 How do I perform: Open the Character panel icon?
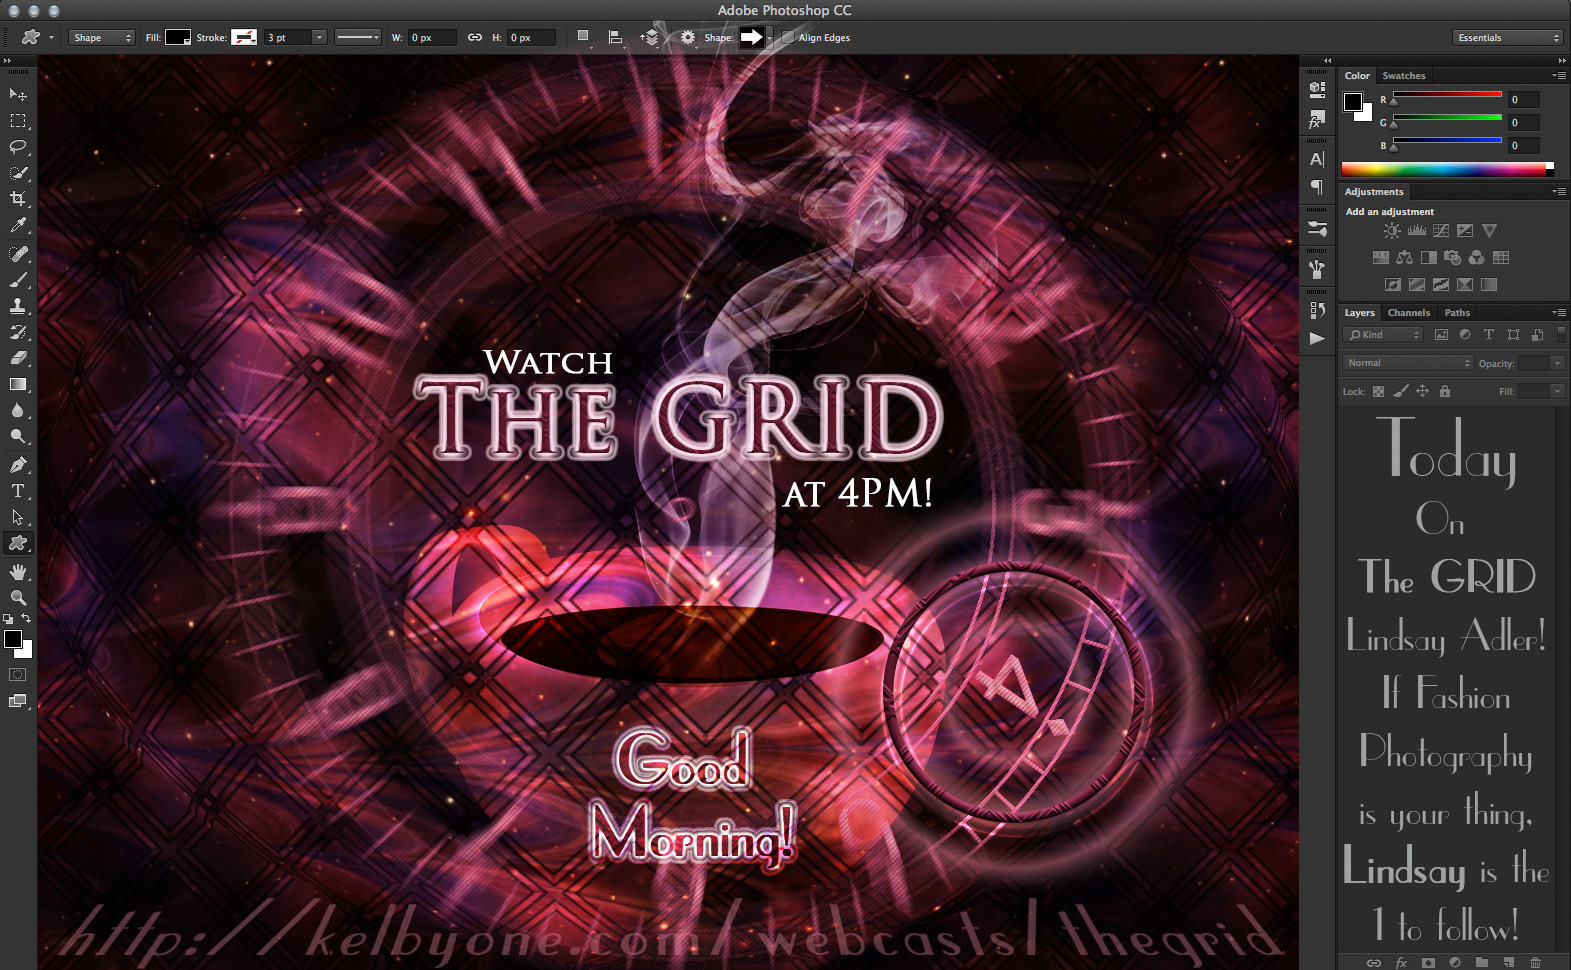point(1317,159)
